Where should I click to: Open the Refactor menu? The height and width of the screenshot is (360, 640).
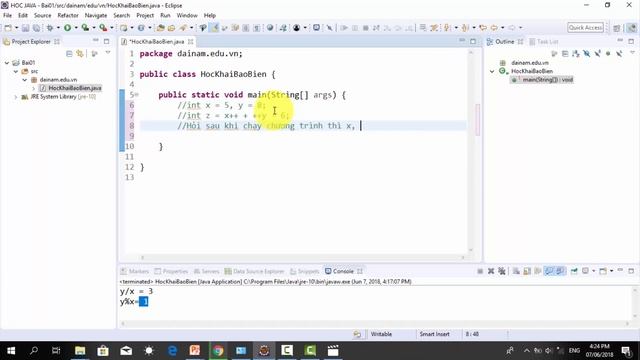68,16
